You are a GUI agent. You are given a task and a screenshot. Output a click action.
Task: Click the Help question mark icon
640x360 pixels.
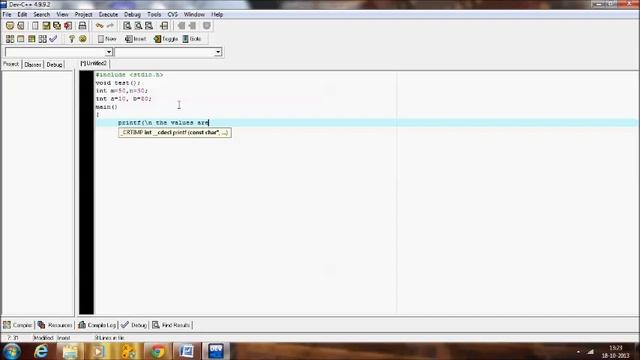71,39
